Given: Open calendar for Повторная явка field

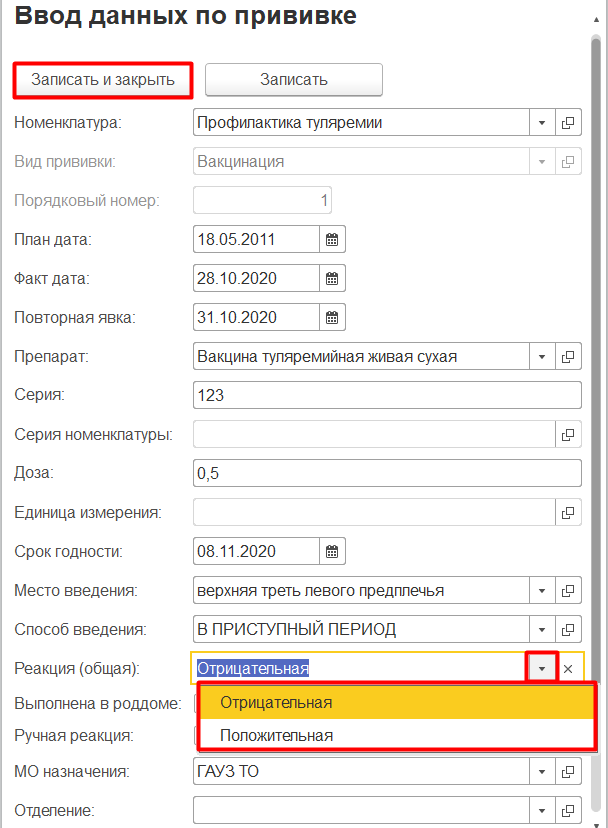Looking at the screenshot, I should click(333, 318).
